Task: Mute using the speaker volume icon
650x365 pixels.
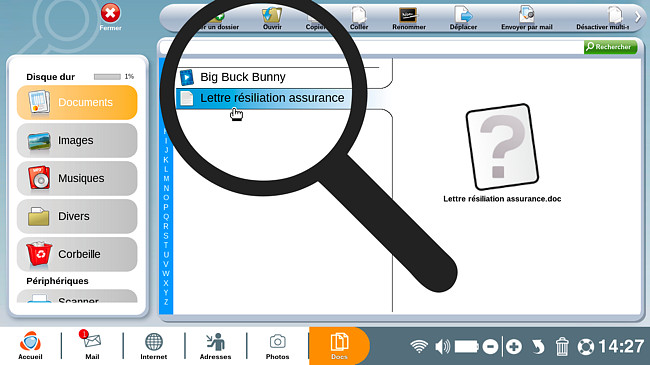Action: [442, 346]
